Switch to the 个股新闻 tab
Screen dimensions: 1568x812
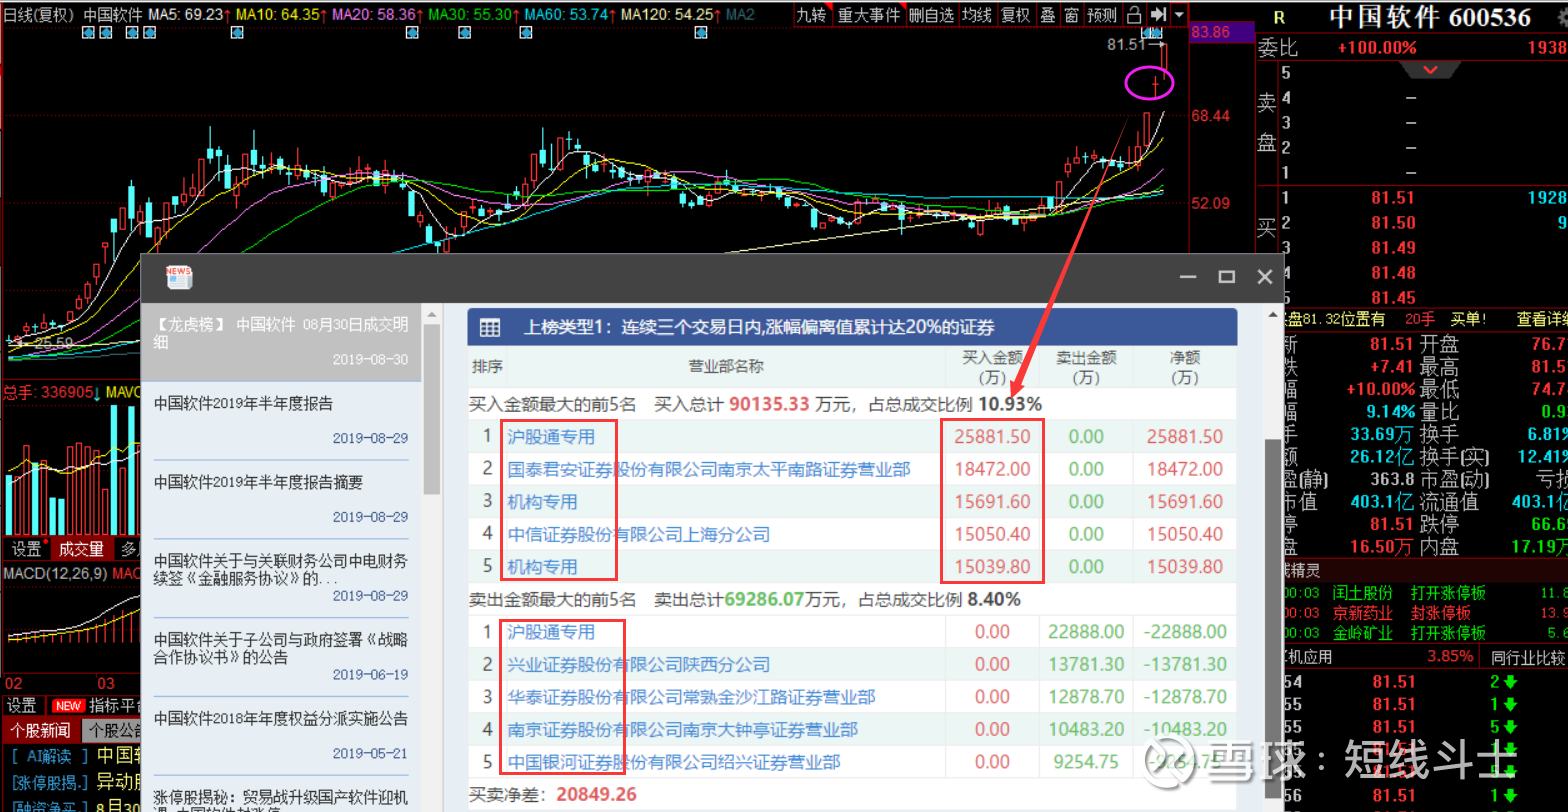[41, 730]
